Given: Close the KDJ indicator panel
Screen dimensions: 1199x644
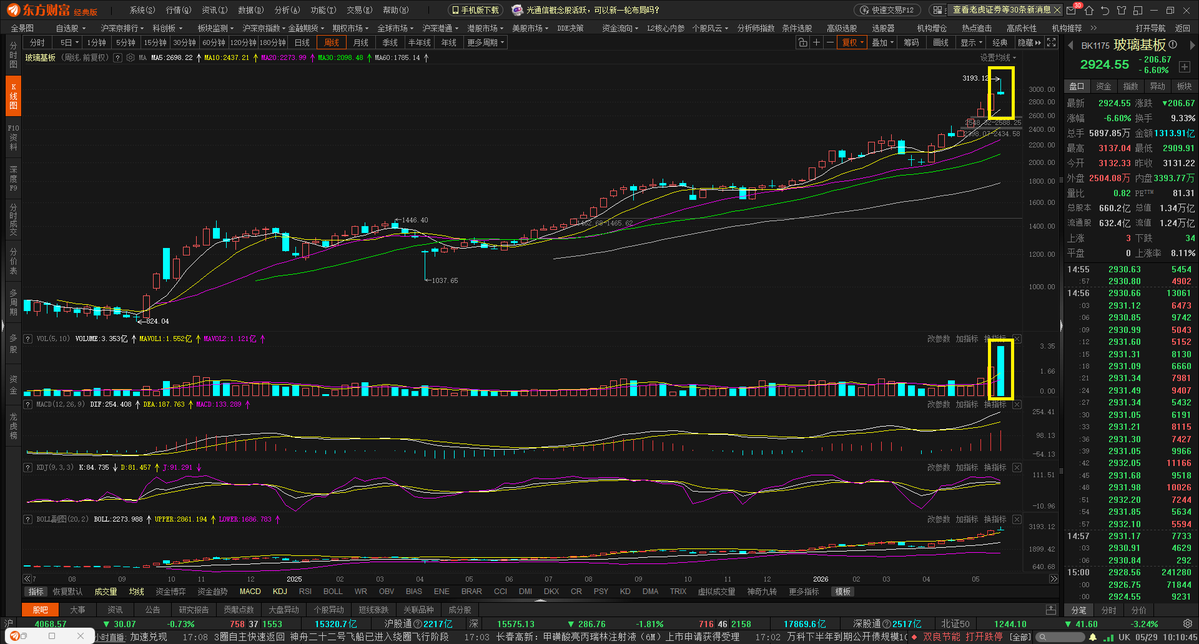Looking at the screenshot, I should click(x=1016, y=467).
